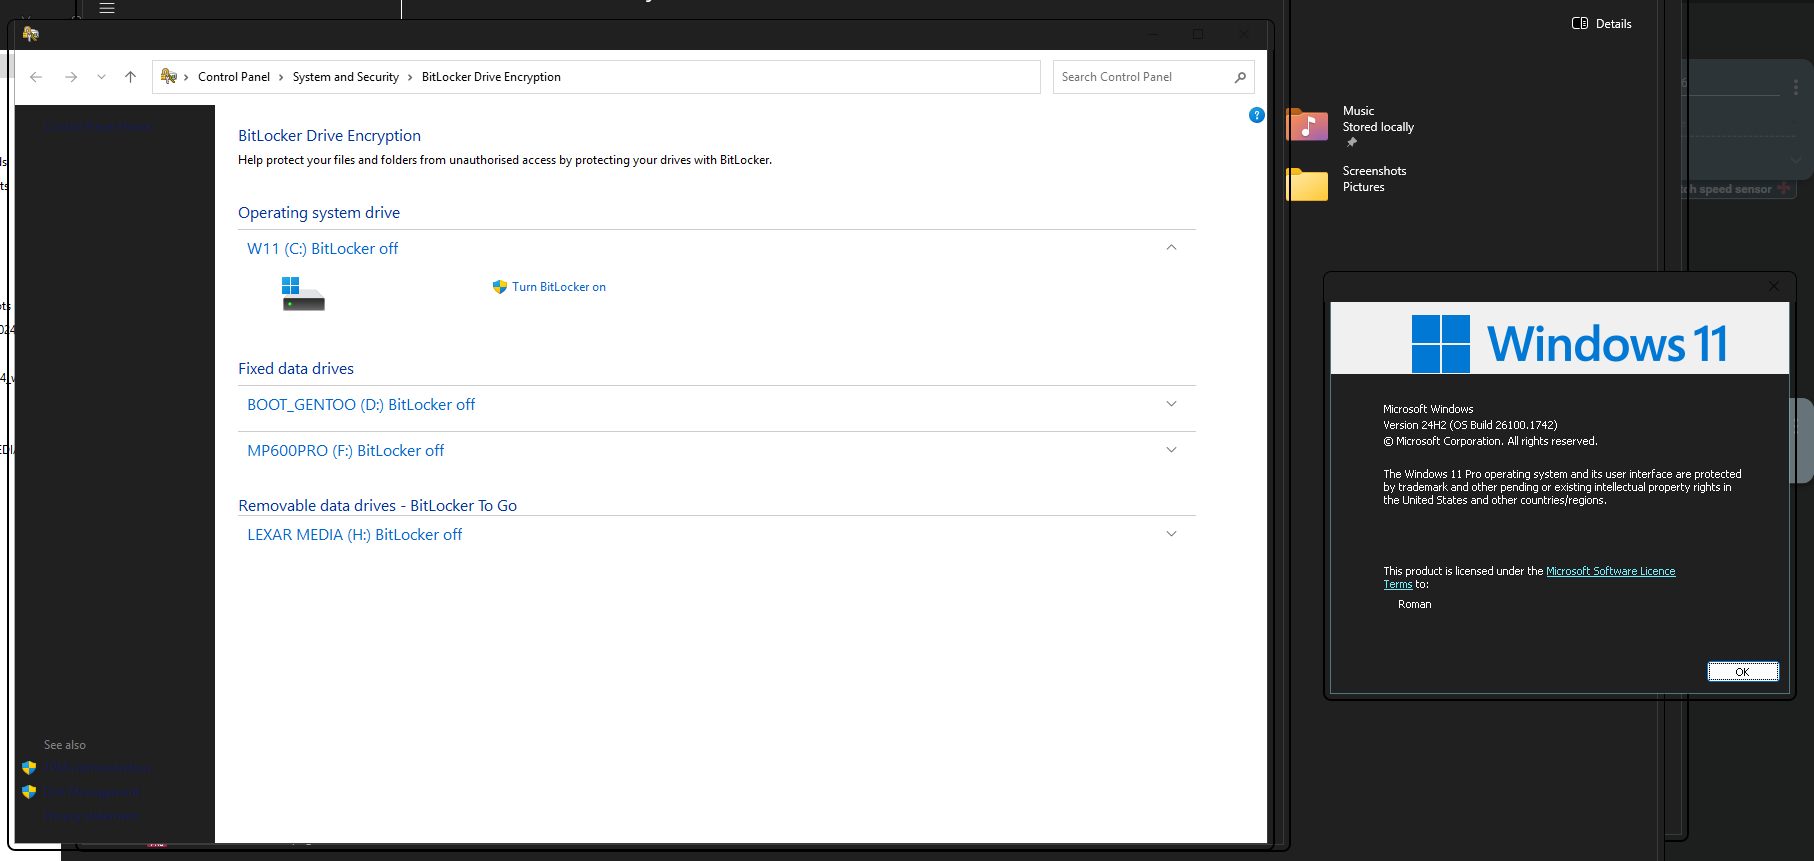The image size is (1814, 861).
Task: Expand chevron after Control Panel breadcrumb
Action: coord(281,77)
